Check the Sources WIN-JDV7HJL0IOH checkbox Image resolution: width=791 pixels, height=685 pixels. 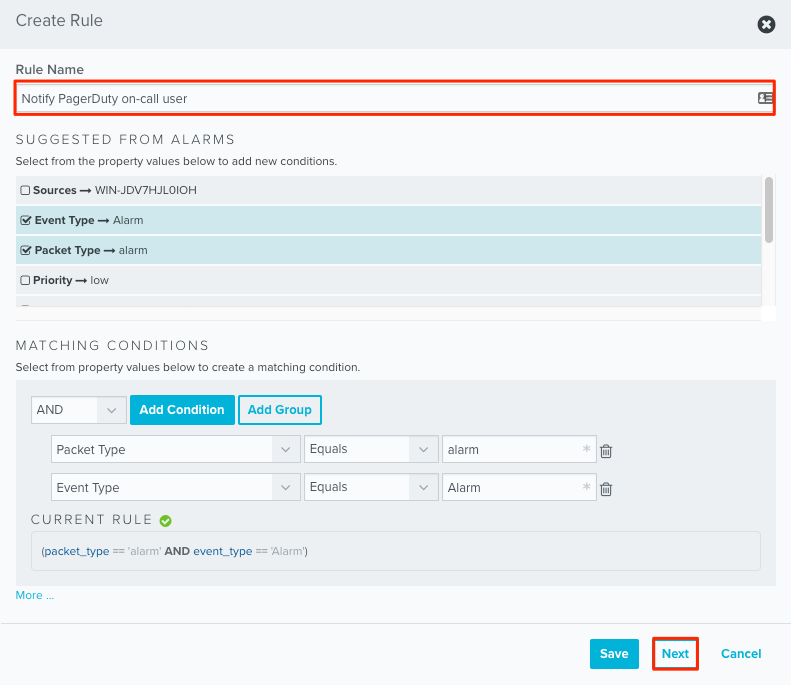[x=25, y=190]
